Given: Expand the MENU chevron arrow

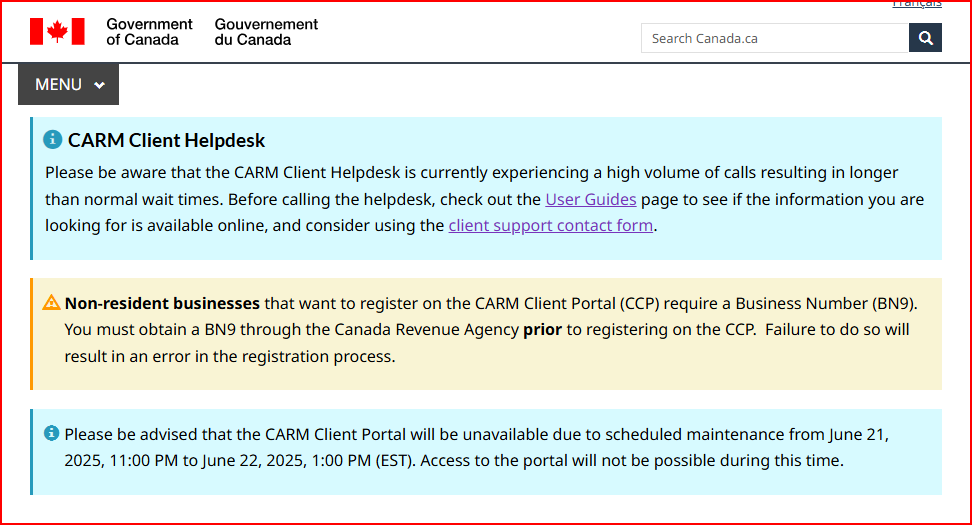Looking at the screenshot, I should click(99, 85).
